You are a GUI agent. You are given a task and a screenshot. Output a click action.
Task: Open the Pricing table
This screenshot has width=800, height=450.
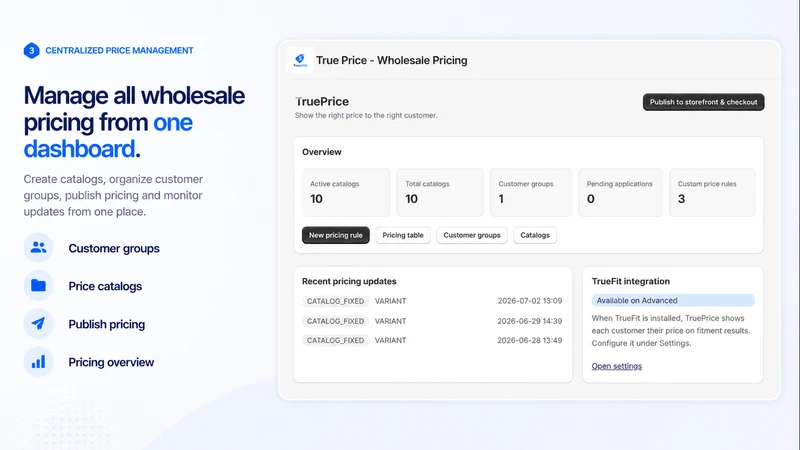403,235
